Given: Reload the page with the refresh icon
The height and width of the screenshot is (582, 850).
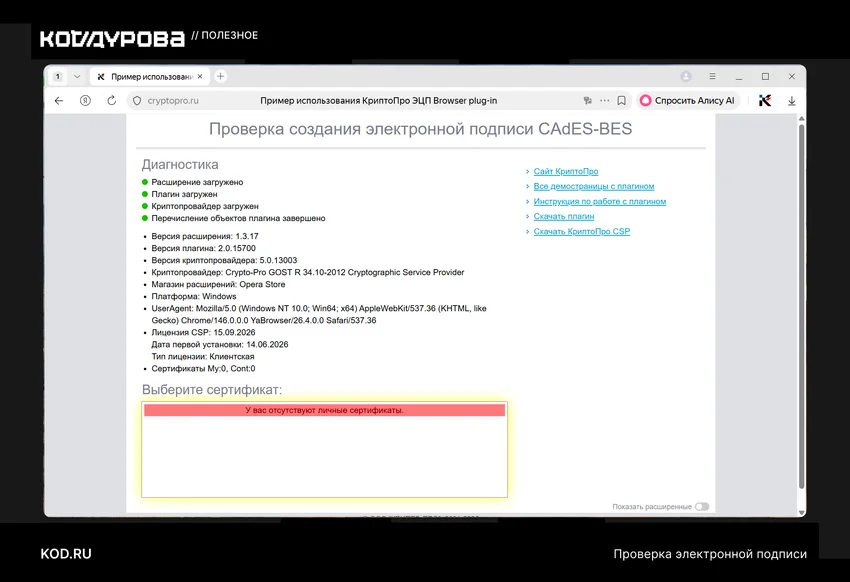Looking at the screenshot, I should 112,101.
